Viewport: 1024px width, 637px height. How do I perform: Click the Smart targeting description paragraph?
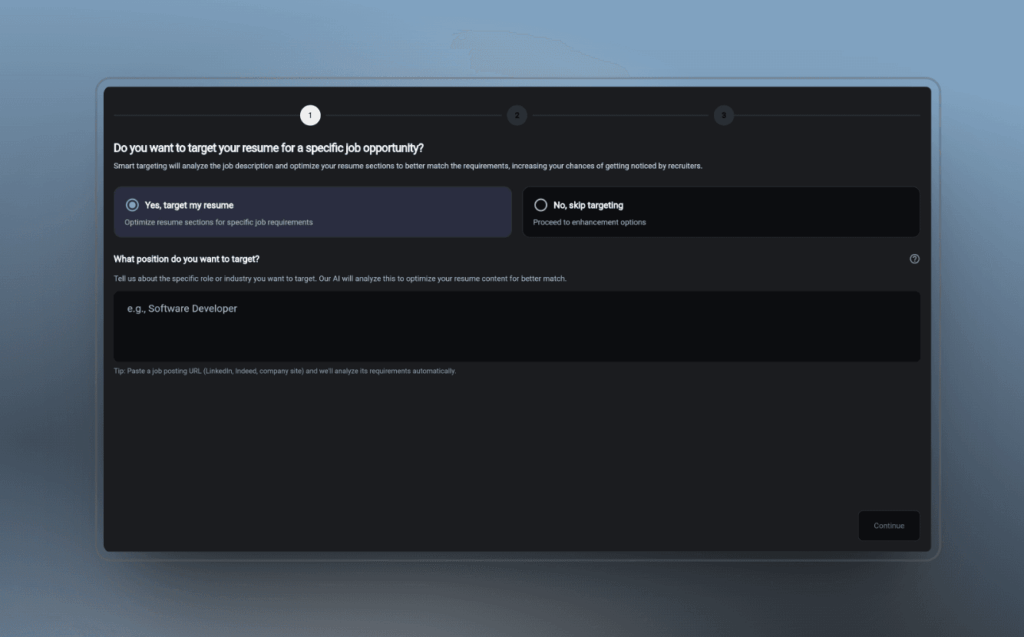(408, 166)
